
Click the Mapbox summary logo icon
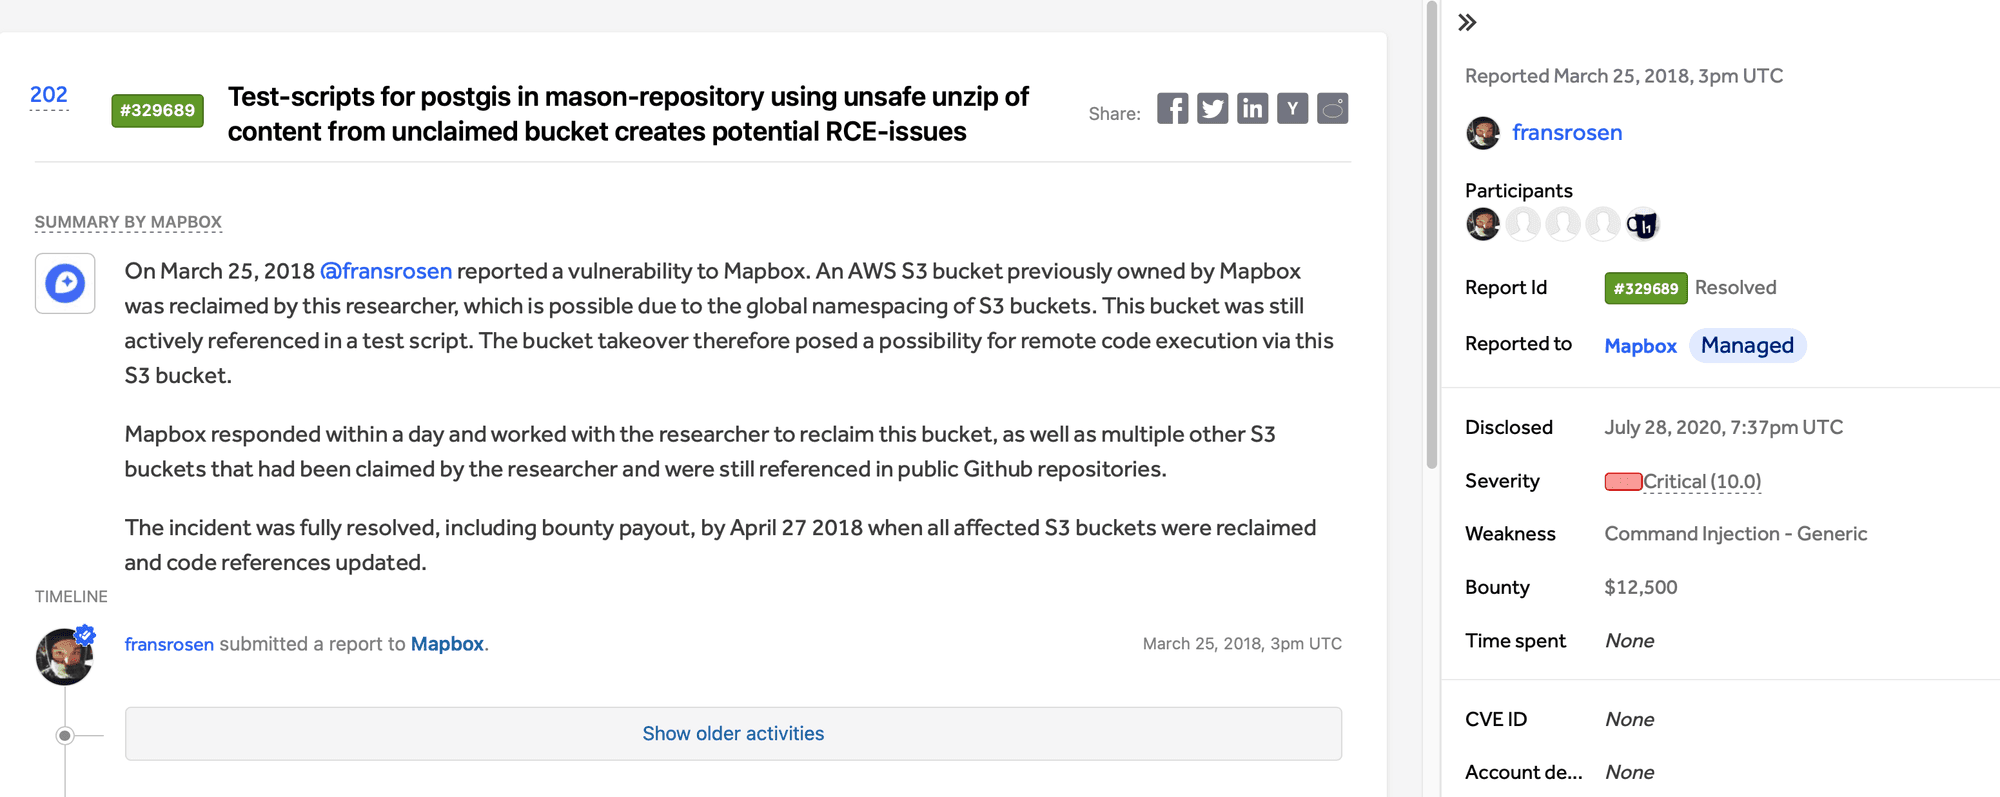[x=65, y=284]
